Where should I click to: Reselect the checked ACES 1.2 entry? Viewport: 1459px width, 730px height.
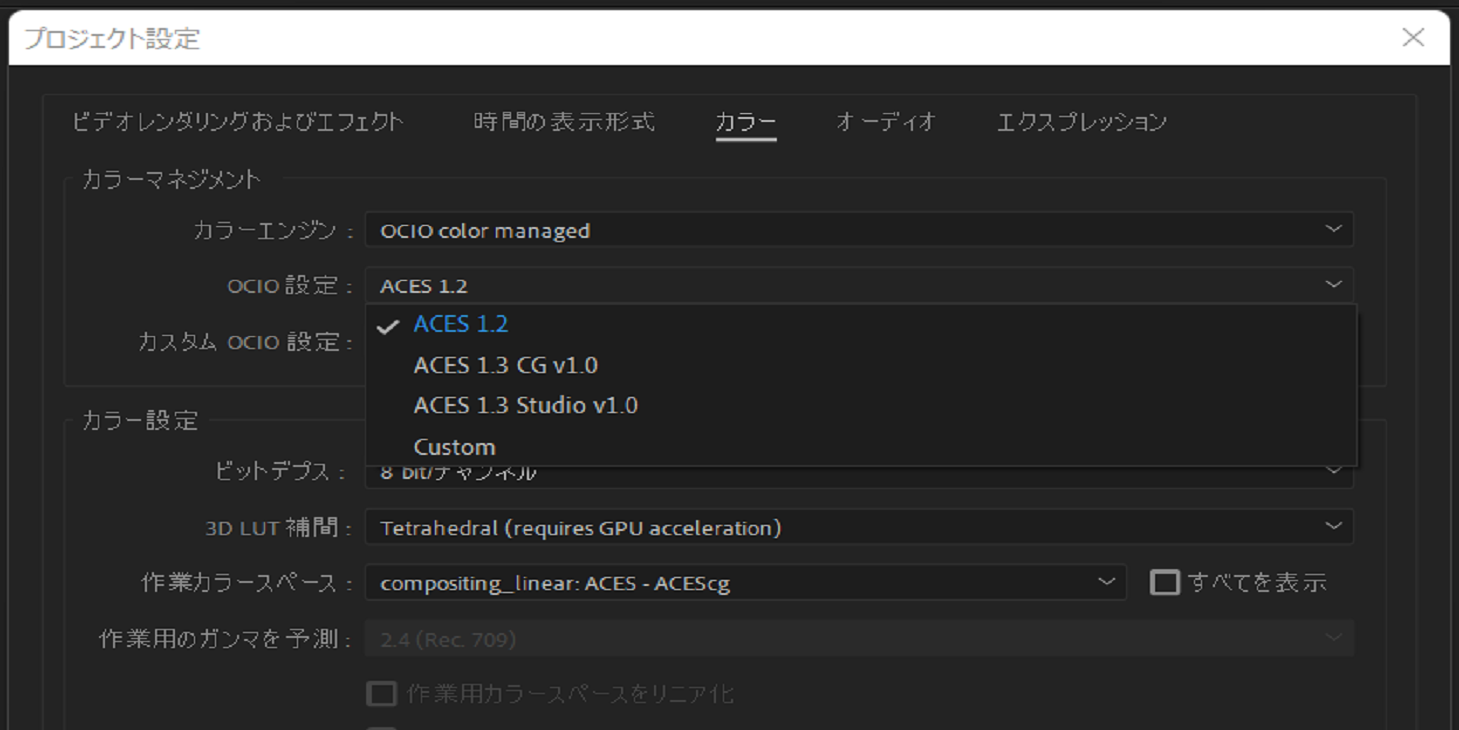point(461,323)
